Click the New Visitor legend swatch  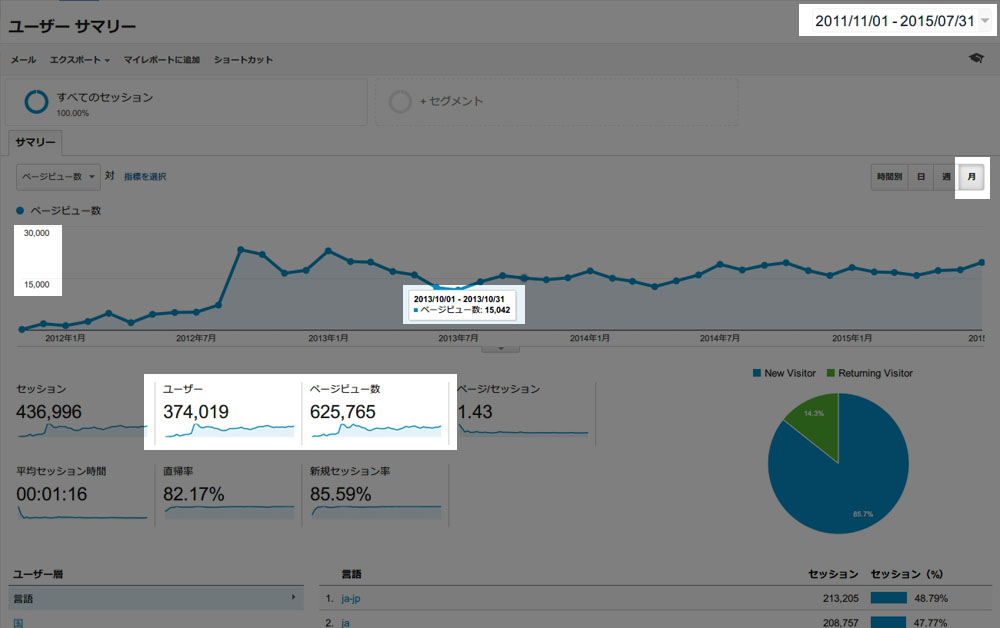point(757,373)
